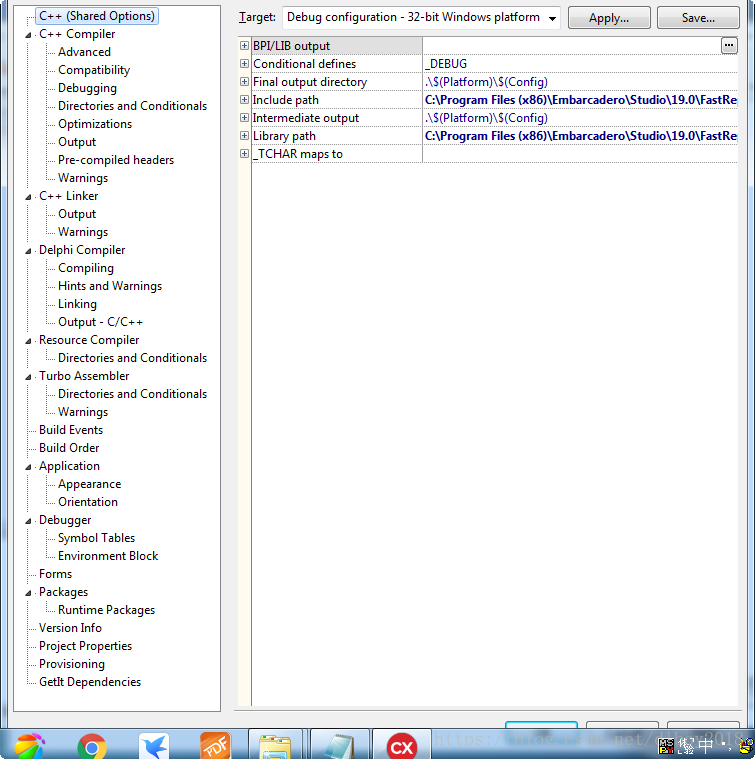Collapse the Packages tree node

point(29,593)
